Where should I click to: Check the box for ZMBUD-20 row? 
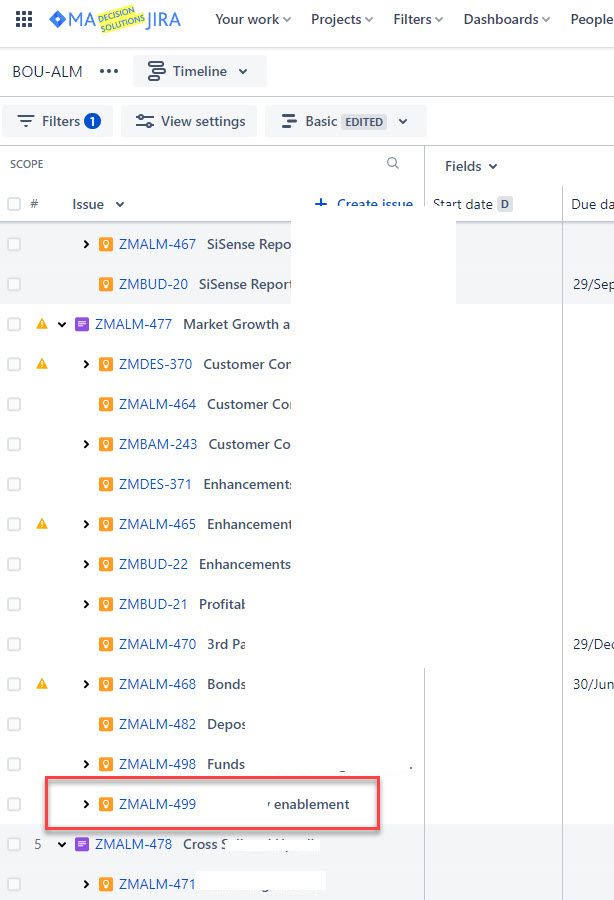pos(14,284)
